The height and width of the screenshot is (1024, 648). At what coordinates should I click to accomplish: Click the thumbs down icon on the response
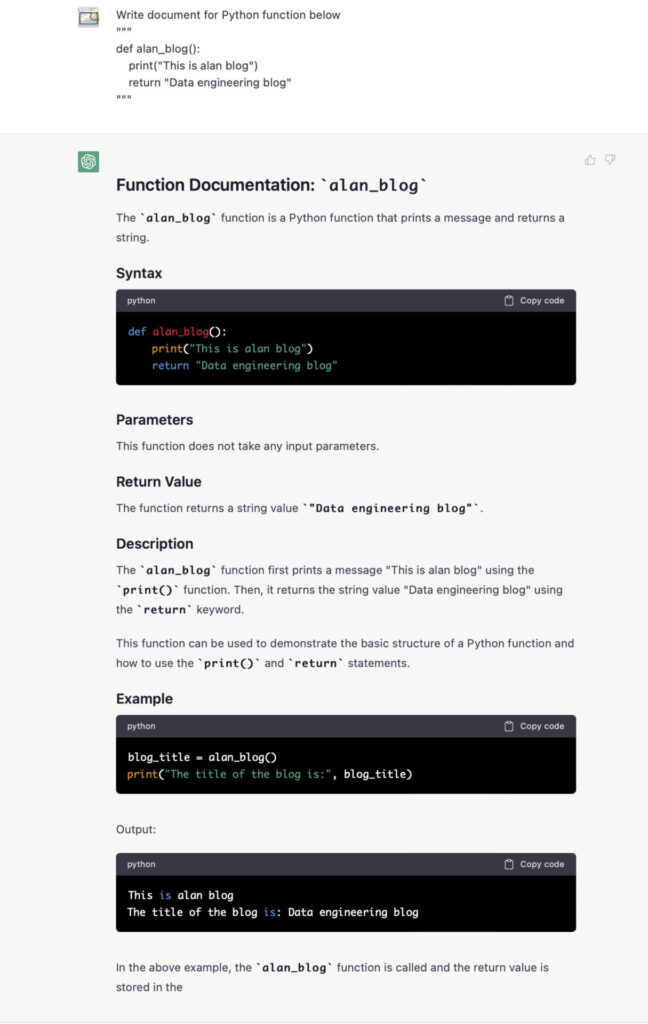point(610,160)
